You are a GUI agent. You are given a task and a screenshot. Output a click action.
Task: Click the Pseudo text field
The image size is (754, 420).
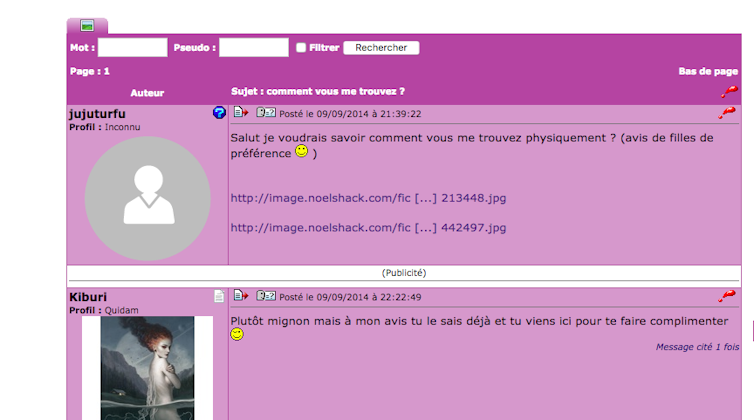tap(253, 47)
